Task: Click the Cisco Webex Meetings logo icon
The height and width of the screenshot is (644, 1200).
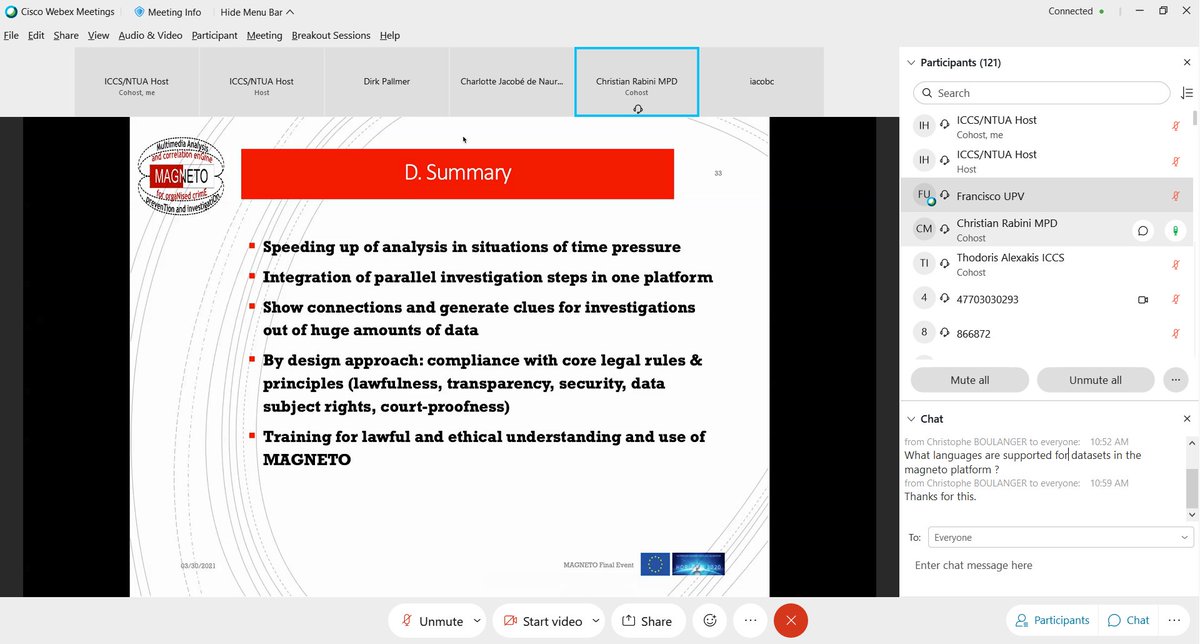Action: coord(11,12)
